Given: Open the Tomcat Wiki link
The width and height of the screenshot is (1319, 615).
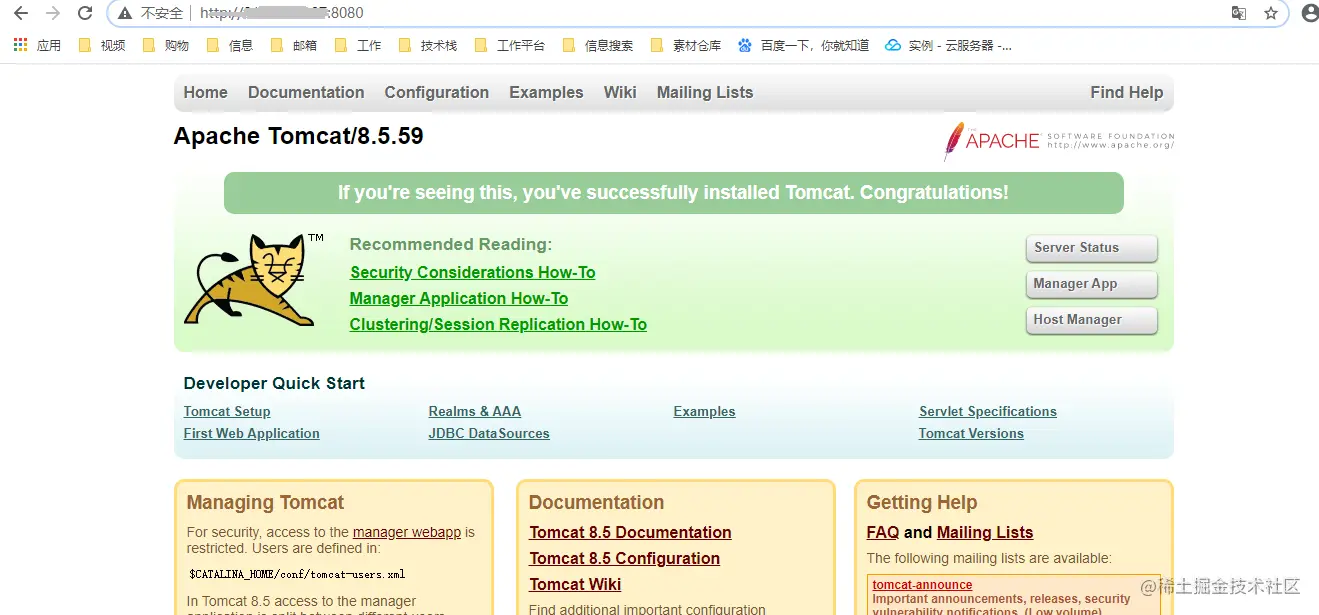Looking at the screenshot, I should click(x=575, y=584).
